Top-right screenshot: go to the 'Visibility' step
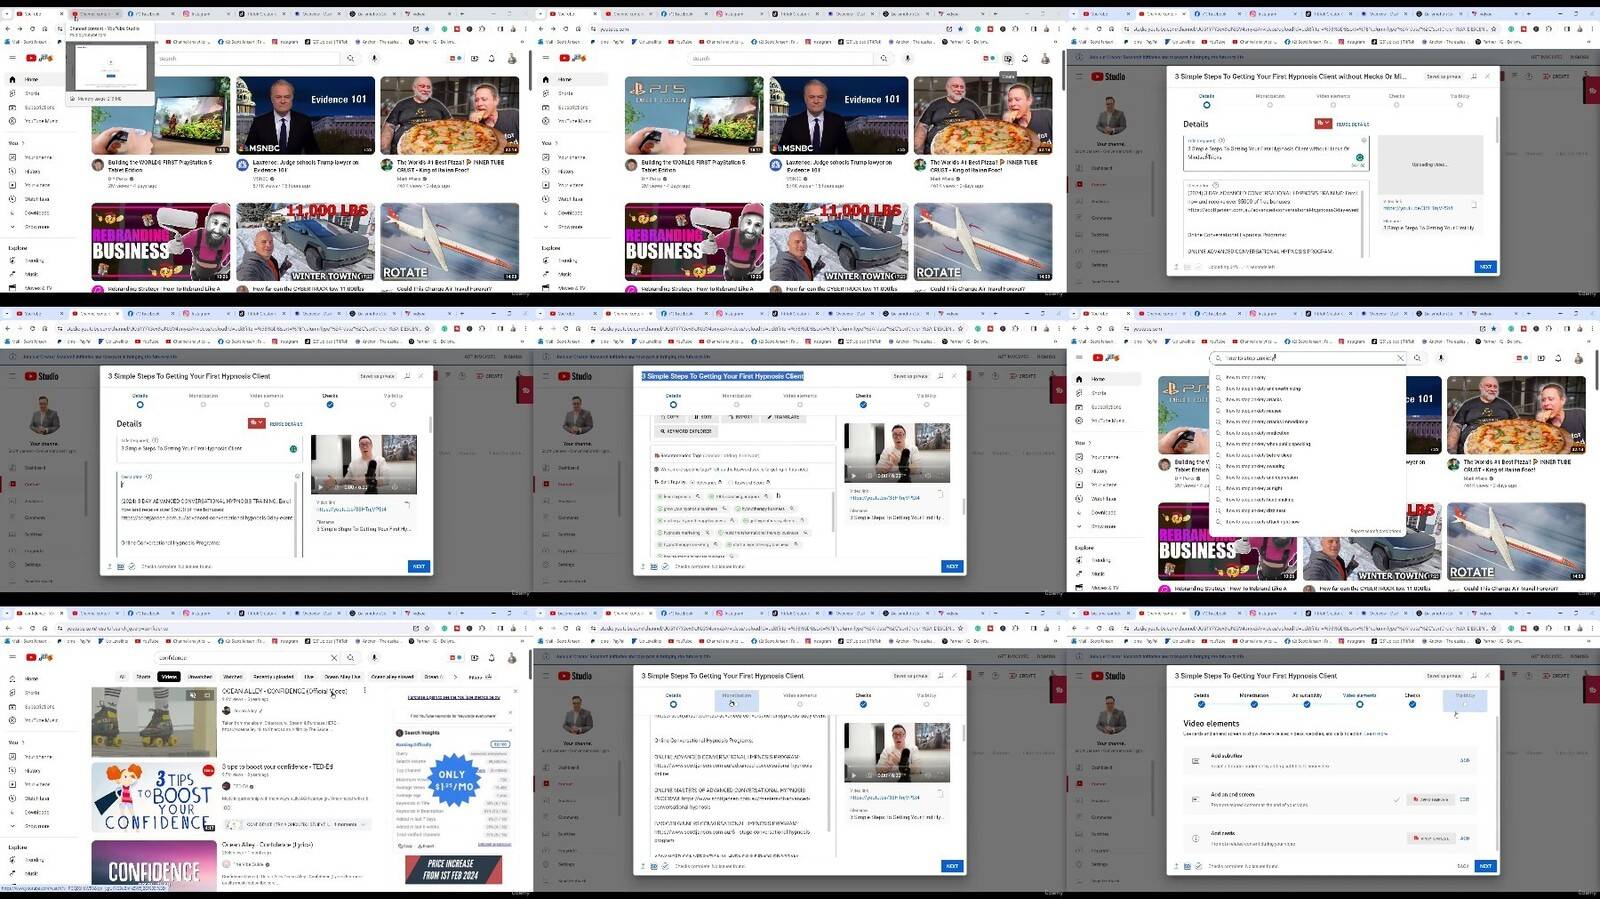The width and height of the screenshot is (1600, 899). point(1460,99)
